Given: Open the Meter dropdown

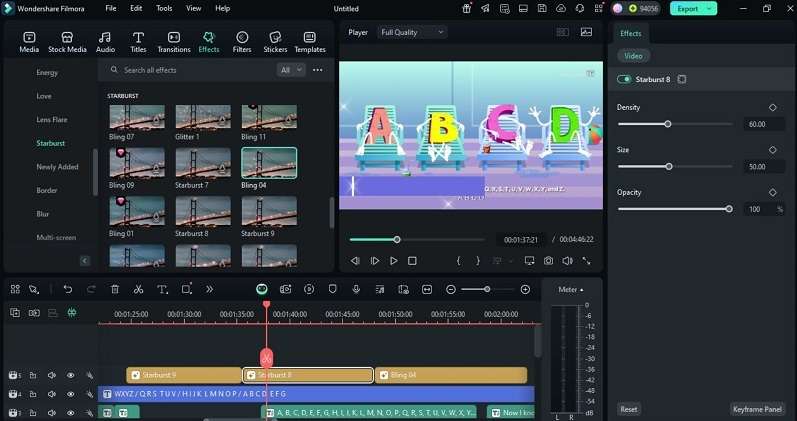Looking at the screenshot, I should click(571, 290).
